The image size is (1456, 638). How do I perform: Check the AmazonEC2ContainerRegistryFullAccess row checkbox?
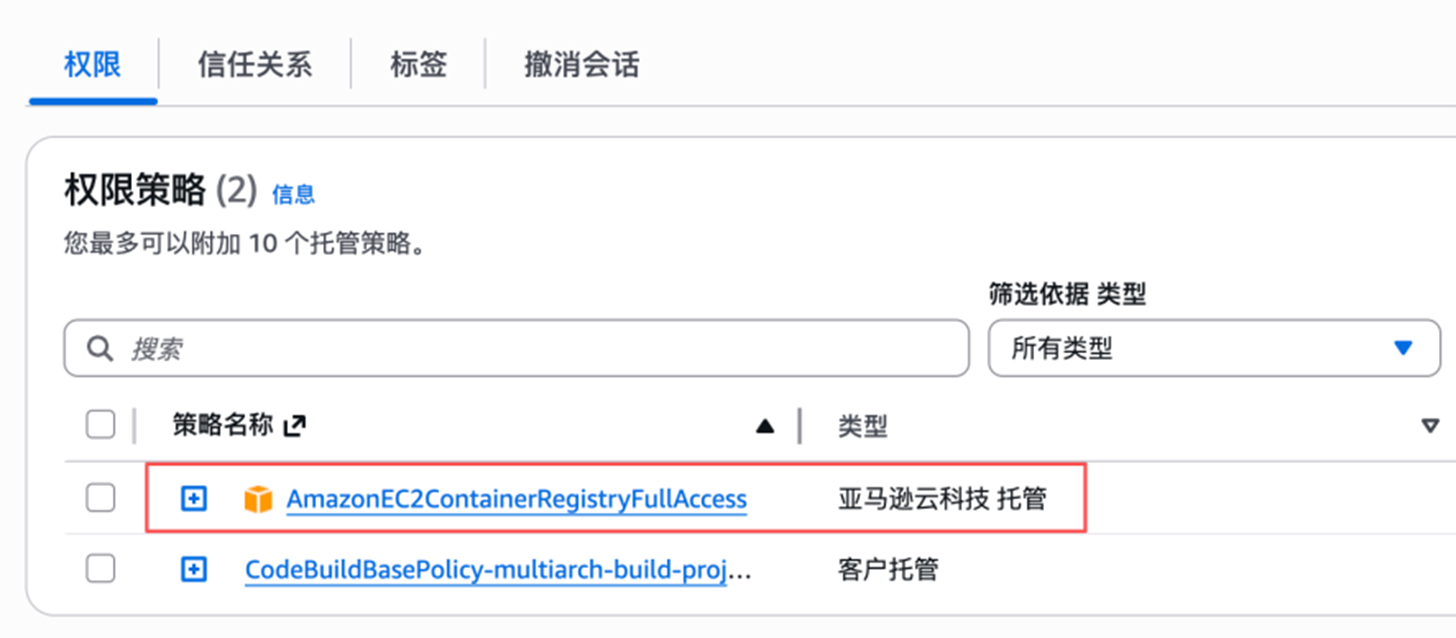(100, 497)
